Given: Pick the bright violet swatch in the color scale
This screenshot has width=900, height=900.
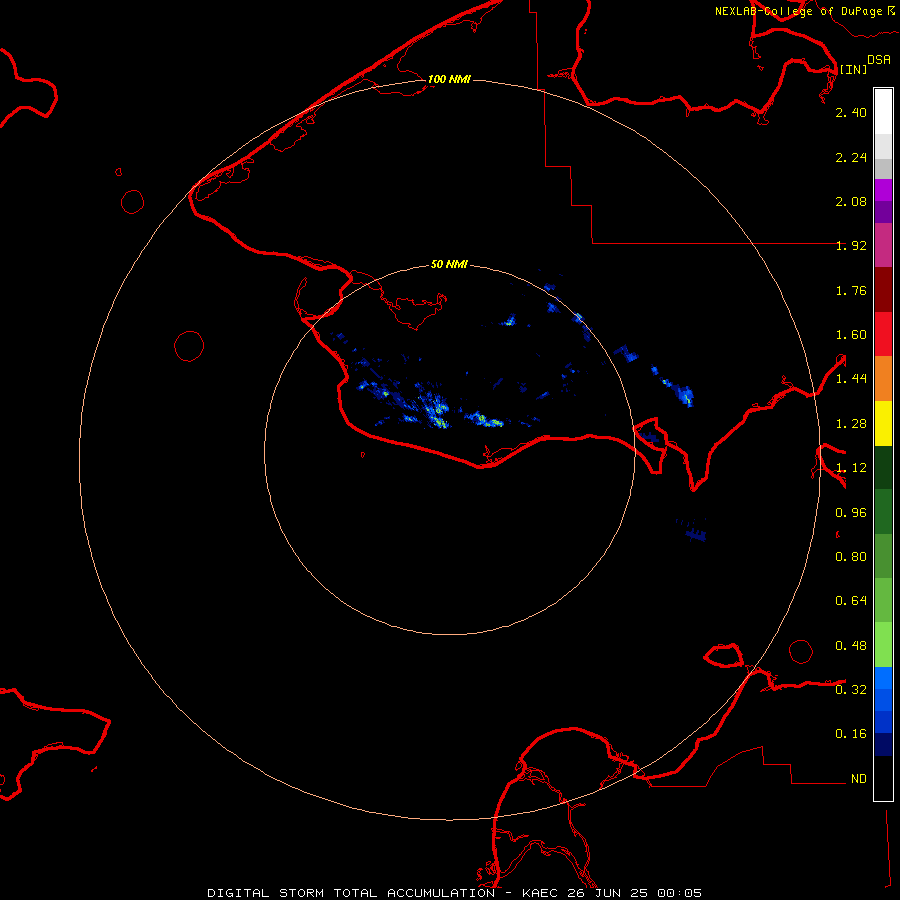Looking at the screenshot, I should (883, 190).
